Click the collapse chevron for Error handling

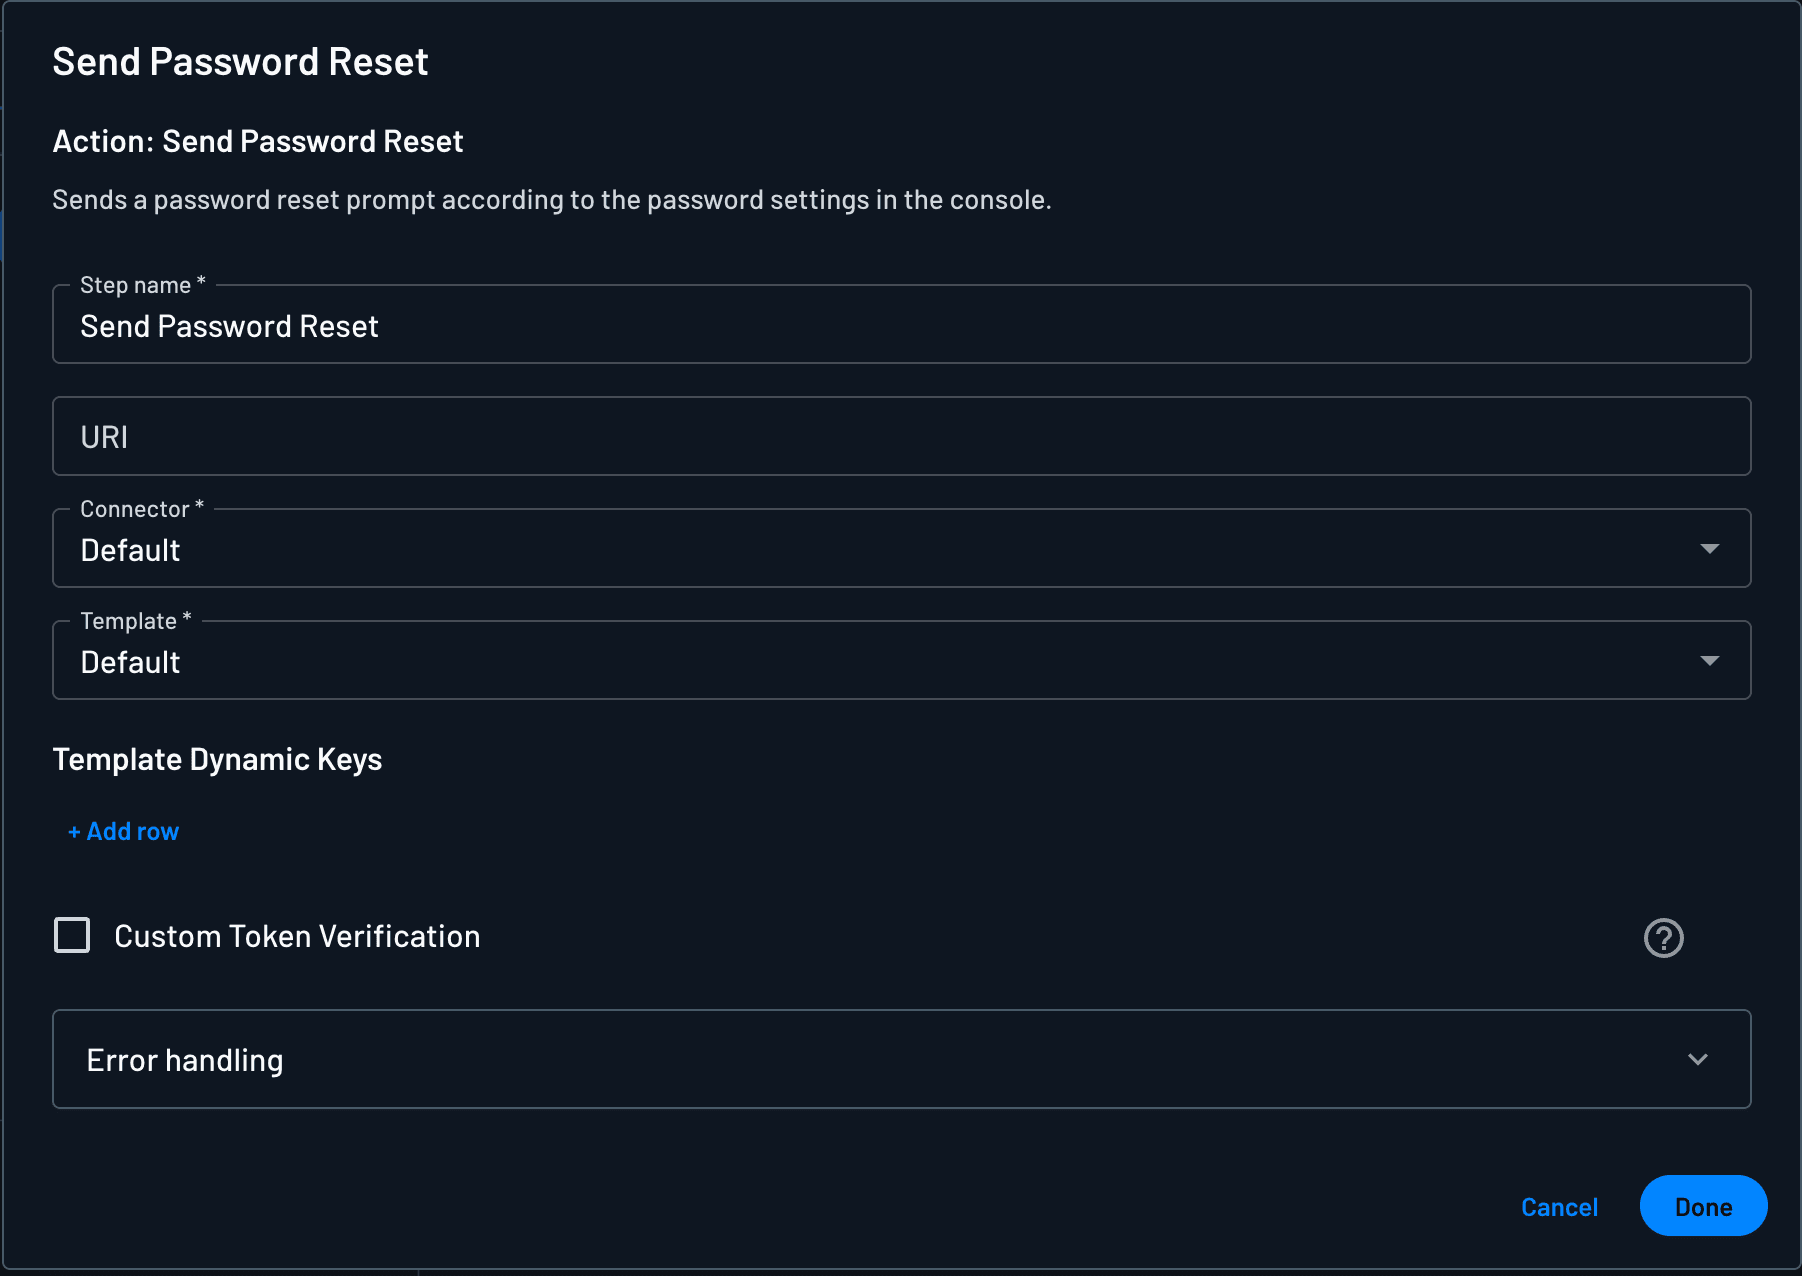pyautogui.click(x=1697, y=1059)
